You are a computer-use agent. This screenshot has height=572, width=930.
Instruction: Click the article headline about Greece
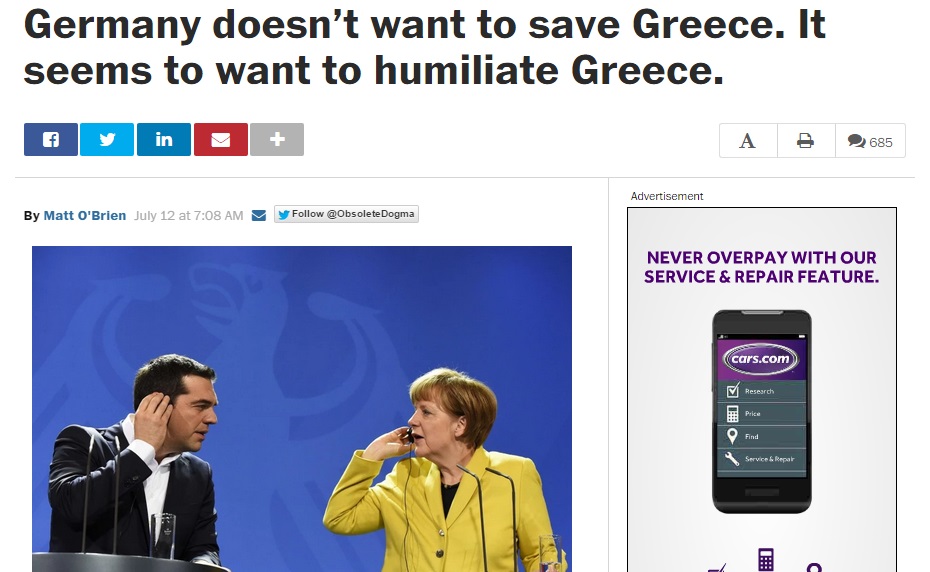coord(424,47)
